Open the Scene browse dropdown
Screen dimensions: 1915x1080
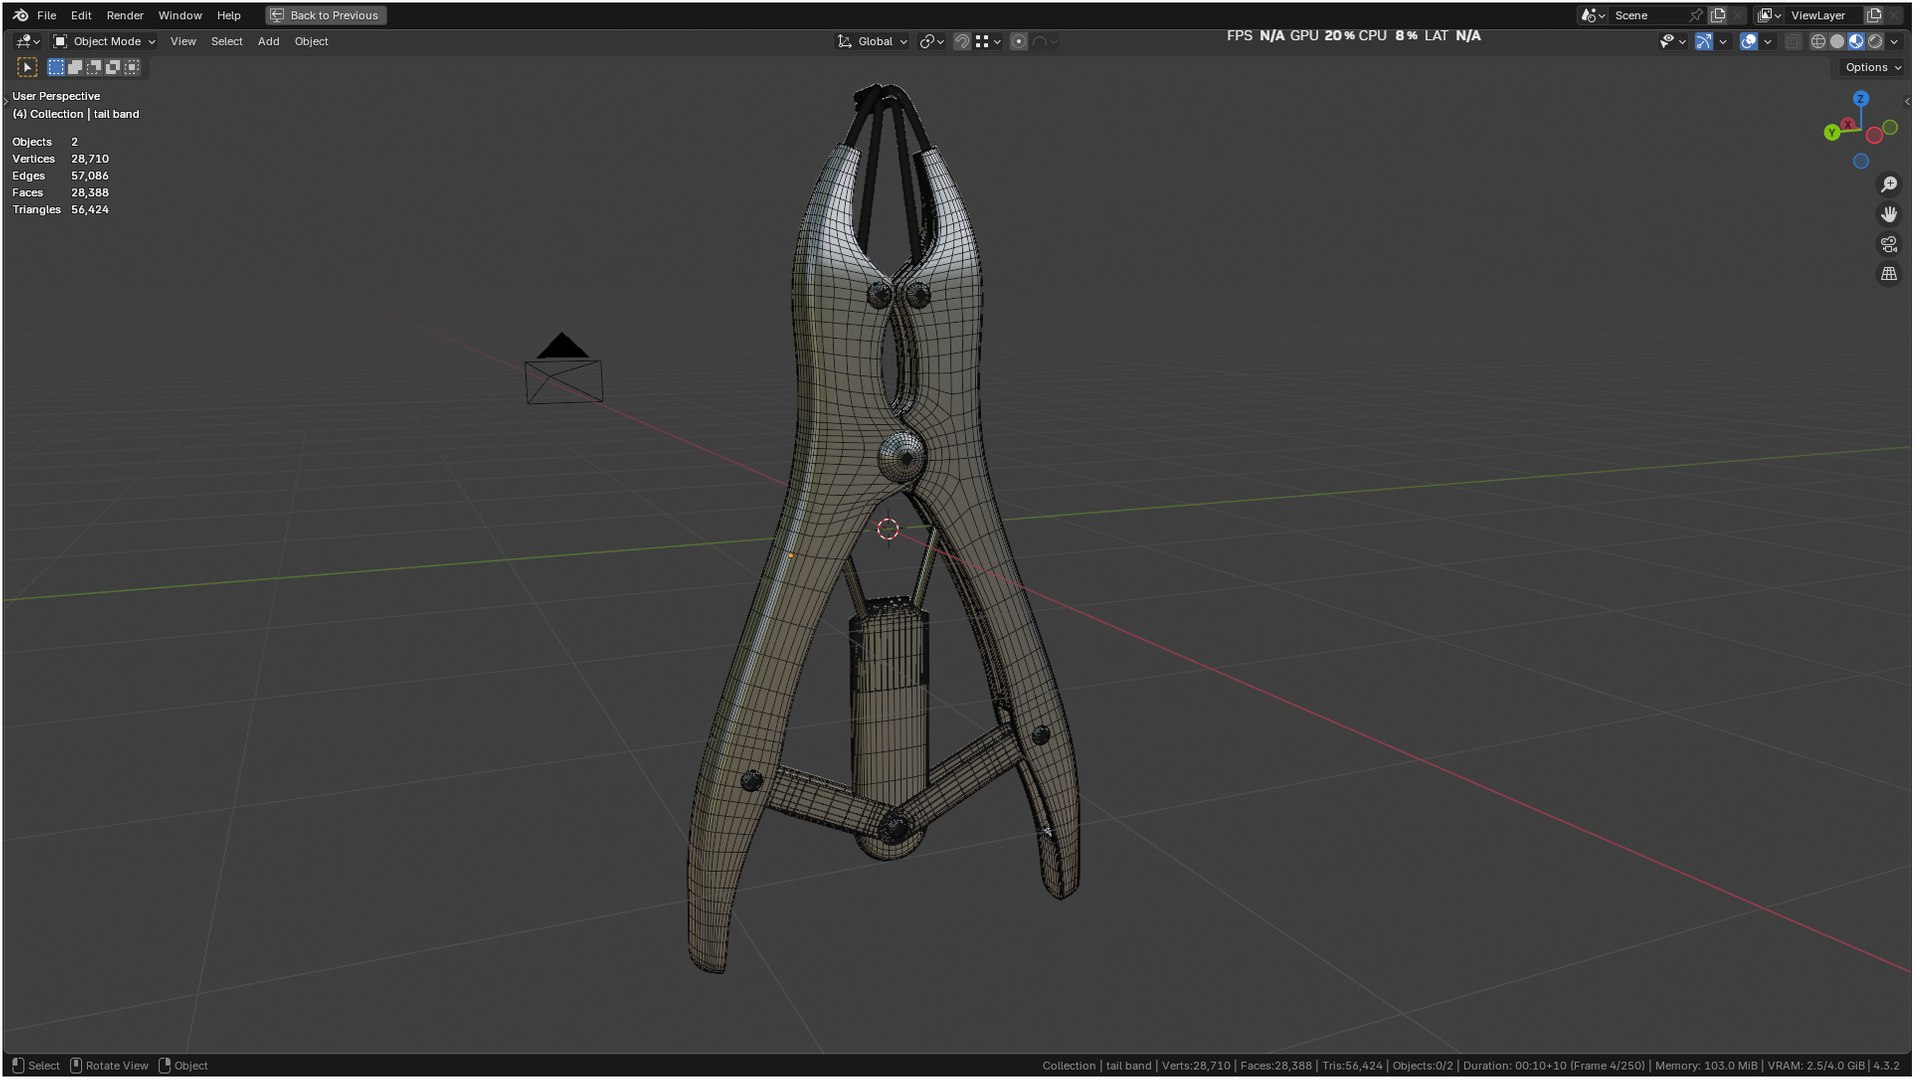point(1592,15)
